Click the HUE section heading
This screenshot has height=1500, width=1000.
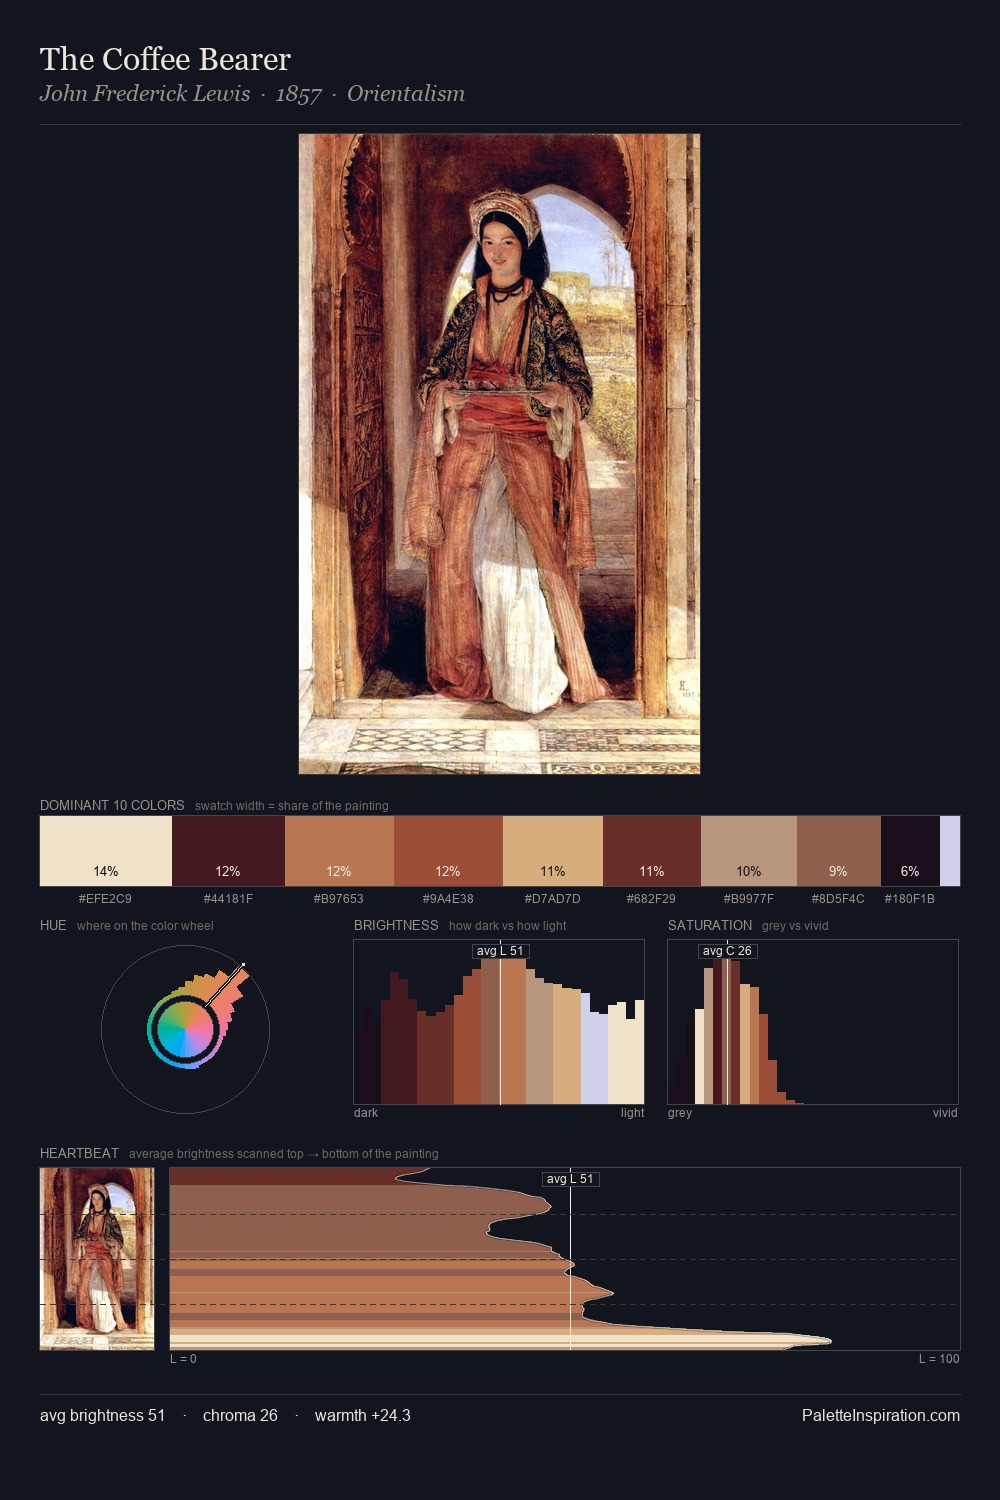coord(53,925)
